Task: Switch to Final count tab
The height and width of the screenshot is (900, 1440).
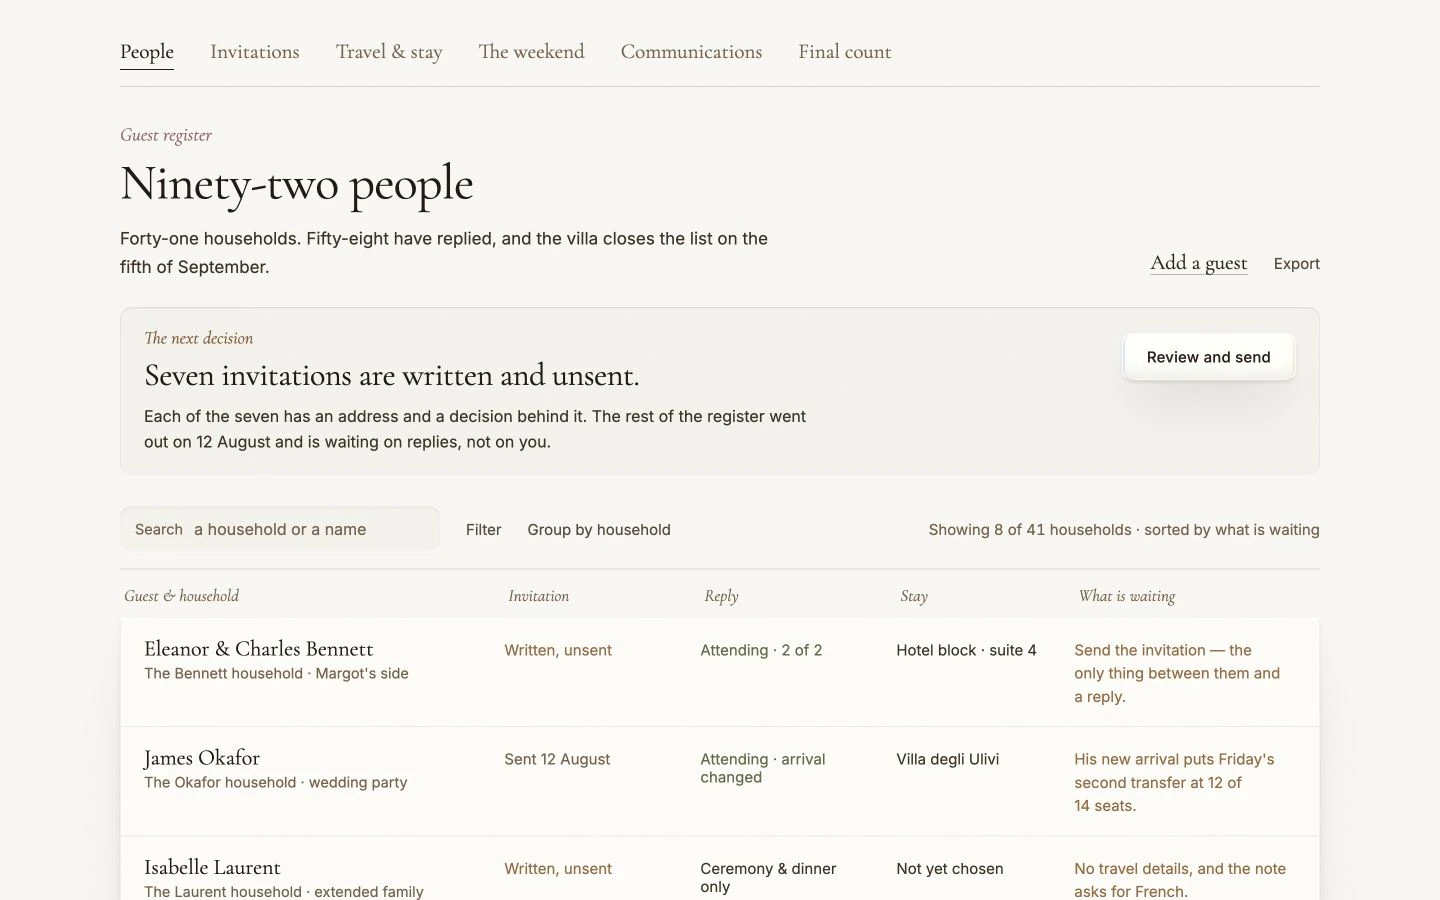Action: [x=845, y=52]
